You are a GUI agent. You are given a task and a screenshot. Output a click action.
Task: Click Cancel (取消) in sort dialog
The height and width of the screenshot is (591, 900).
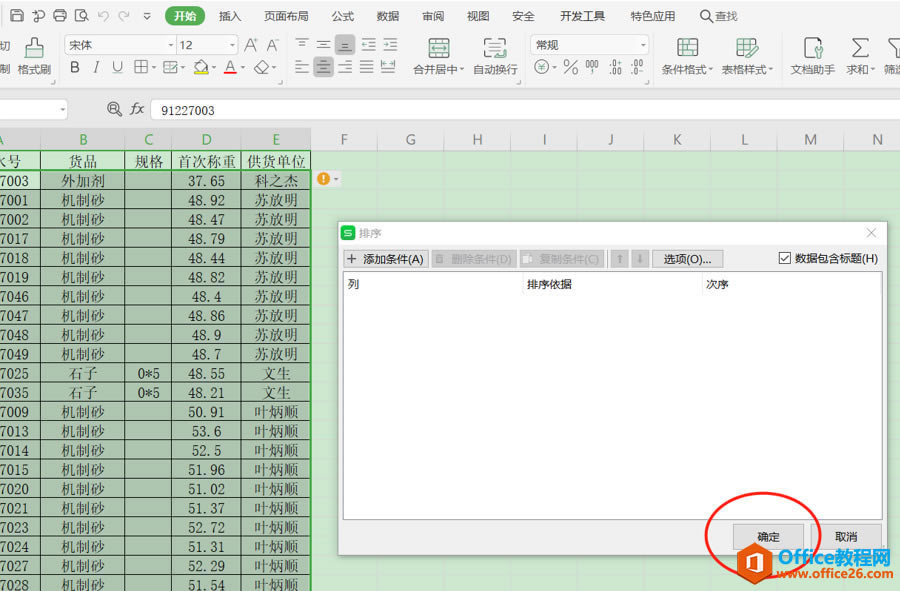[x=846, y=537]
